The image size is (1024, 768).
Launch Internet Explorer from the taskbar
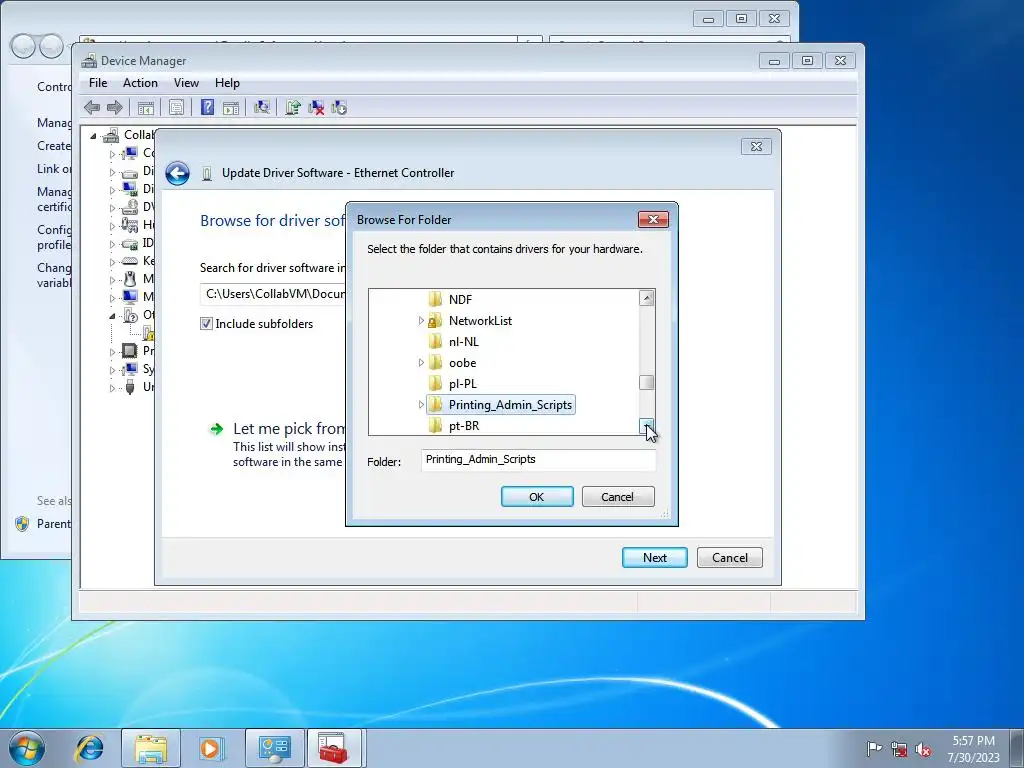coord(89,748)
